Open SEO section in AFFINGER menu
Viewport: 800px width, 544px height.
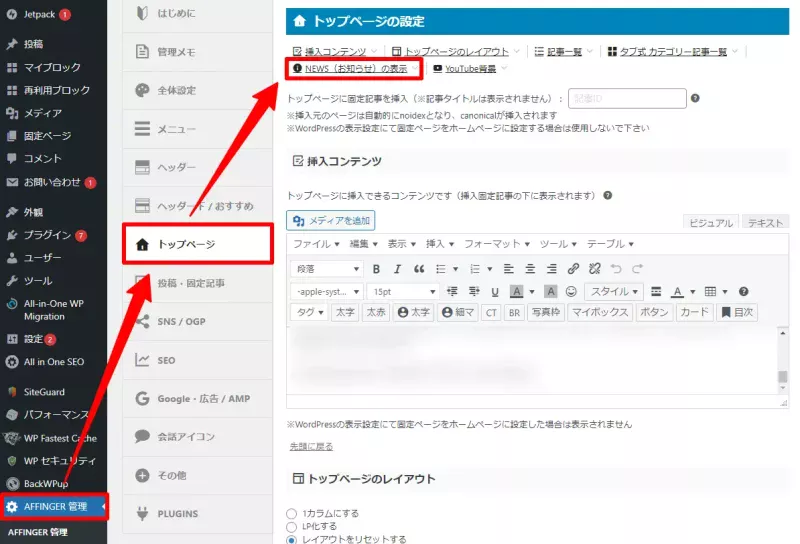197,360
